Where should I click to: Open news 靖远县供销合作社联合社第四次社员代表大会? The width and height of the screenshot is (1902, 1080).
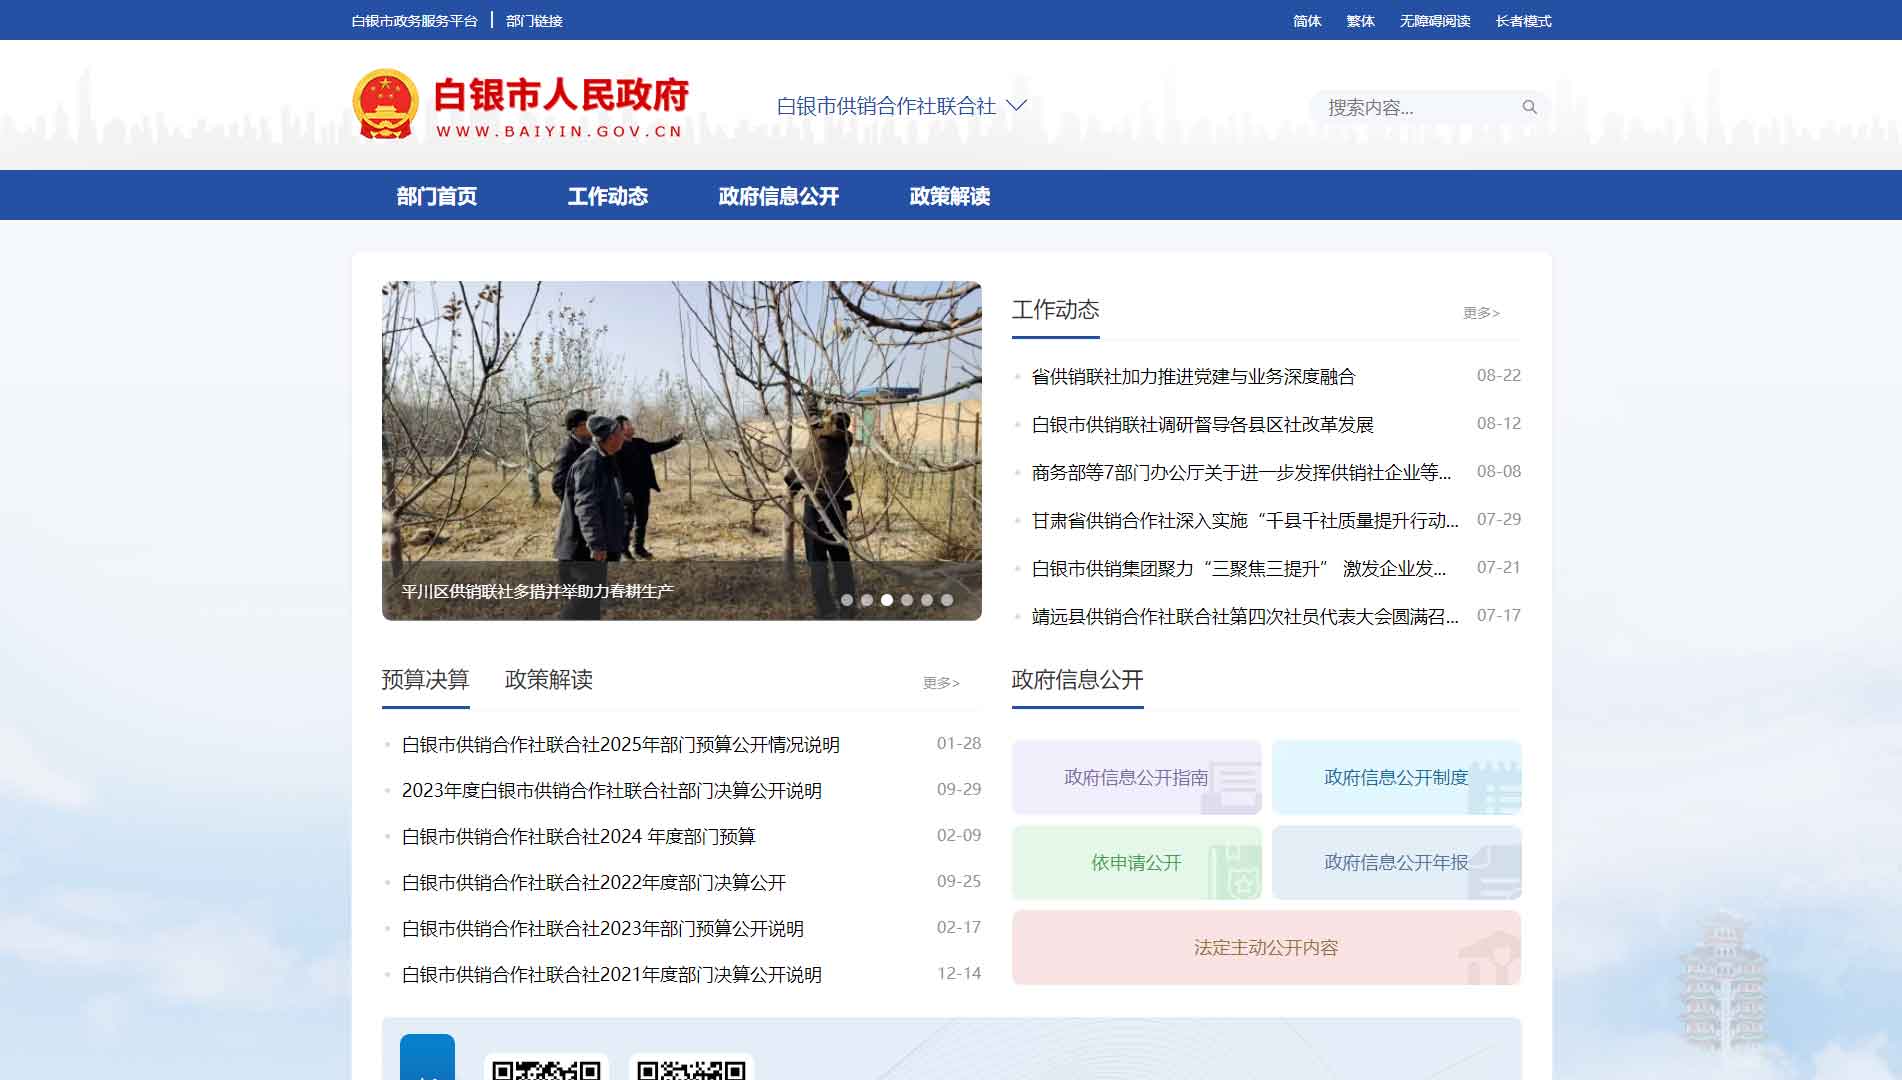[x=1245, y=617]
